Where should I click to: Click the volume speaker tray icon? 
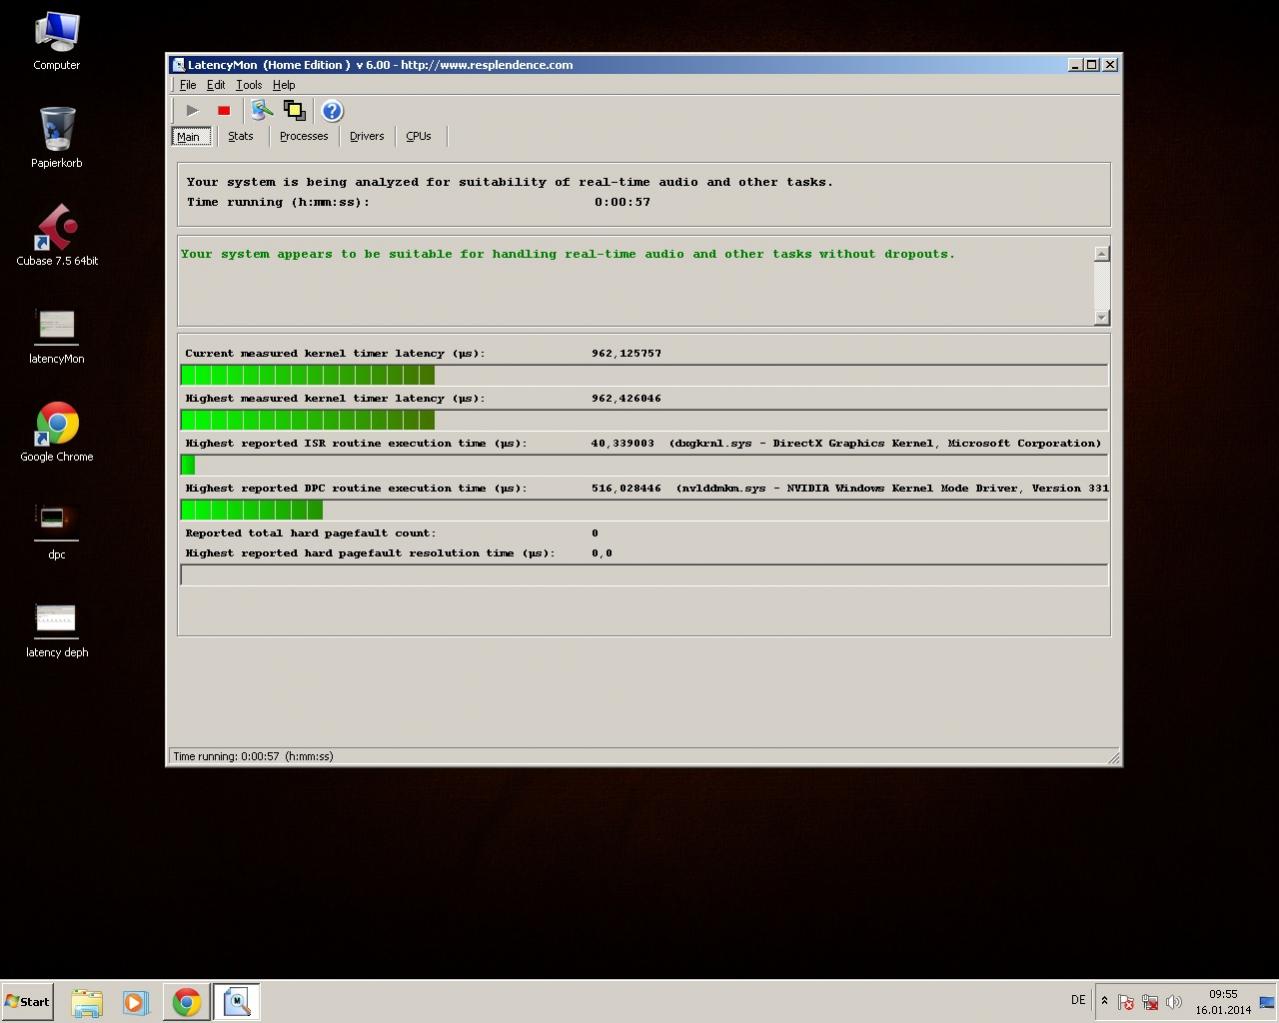(1174, 1002)
